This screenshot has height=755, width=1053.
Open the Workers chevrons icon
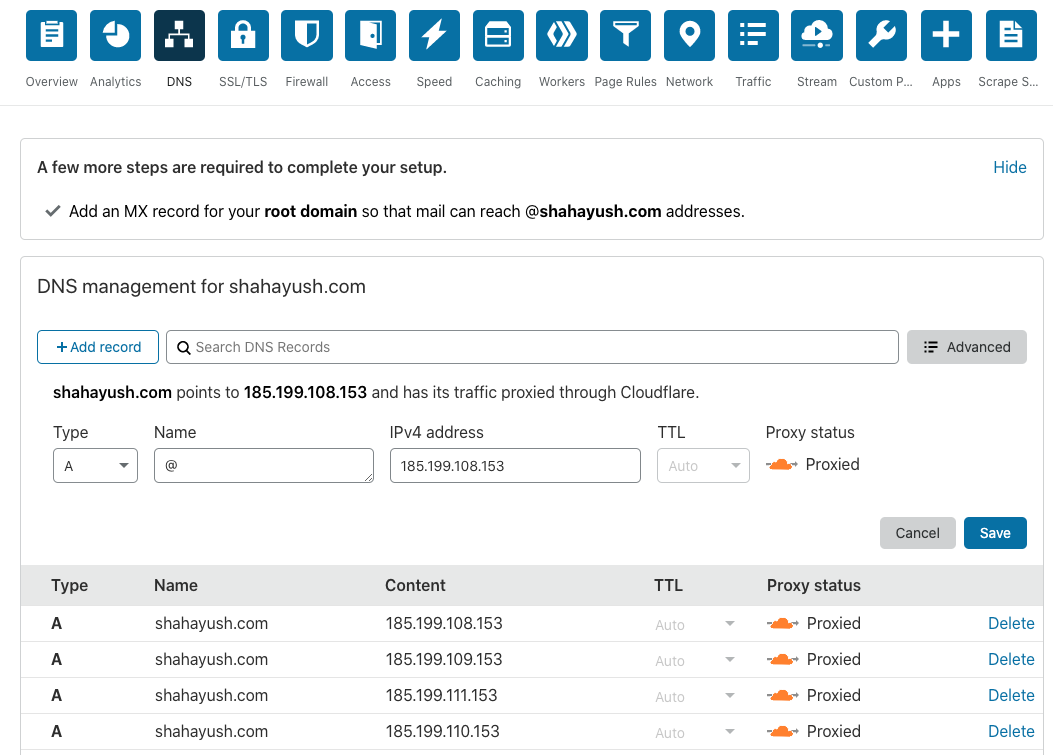tap(562, 36)
